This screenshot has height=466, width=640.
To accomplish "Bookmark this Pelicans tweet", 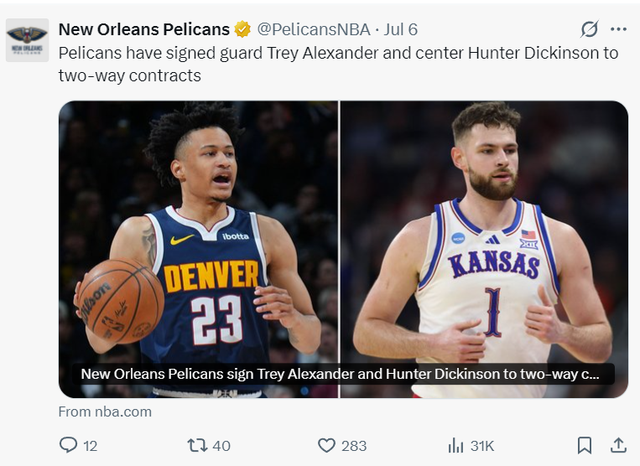I will [585, 445].
